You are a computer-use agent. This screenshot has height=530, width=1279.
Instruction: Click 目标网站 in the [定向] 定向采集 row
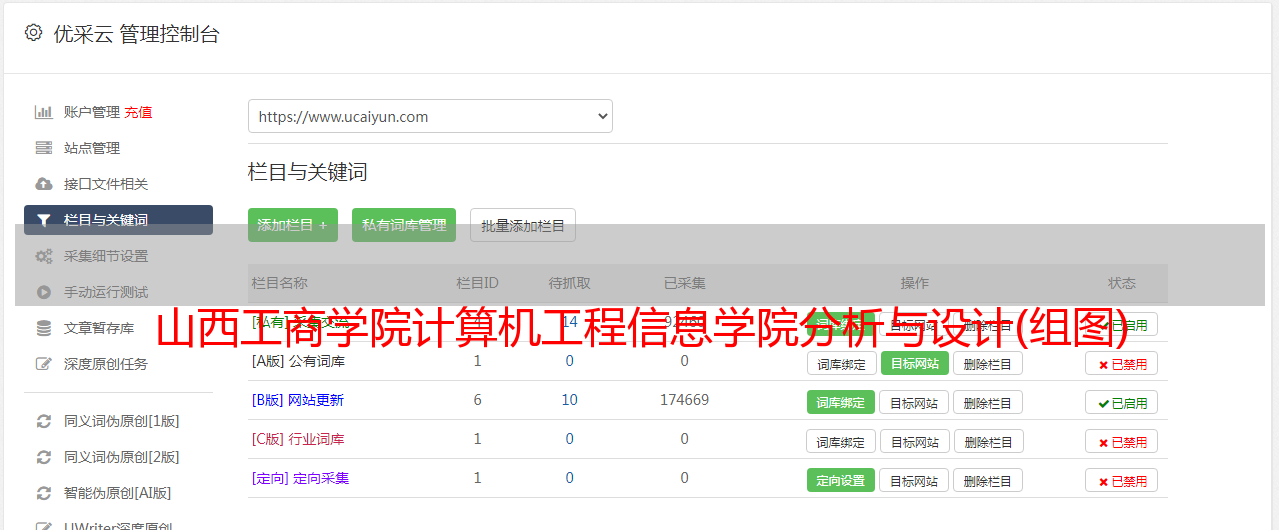(914, 480)
